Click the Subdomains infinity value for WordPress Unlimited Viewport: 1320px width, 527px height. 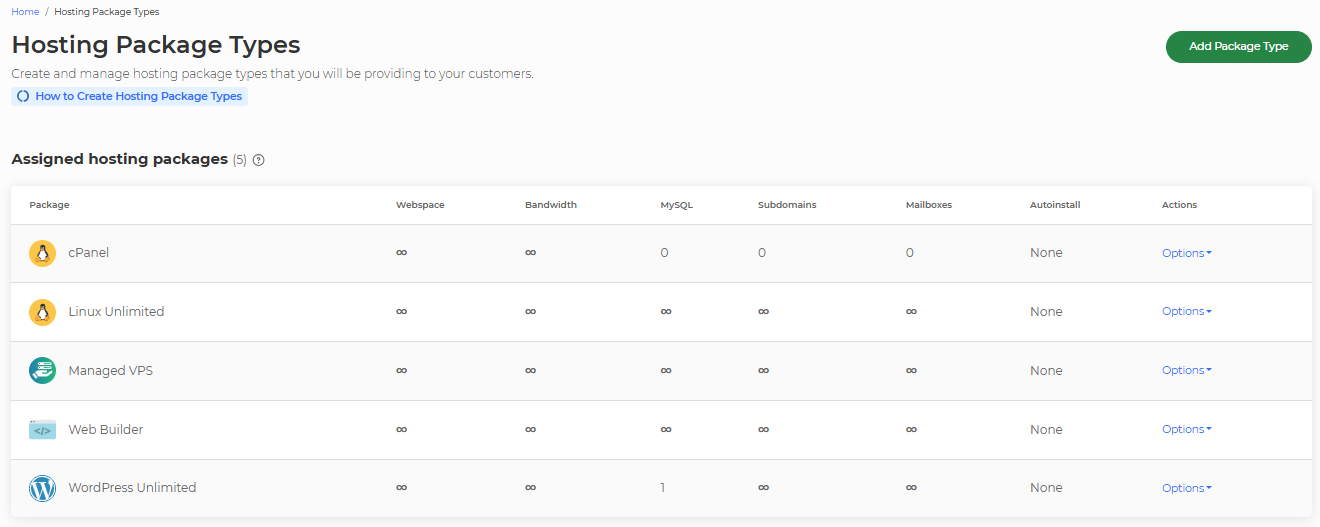pyautogui.click(x=763, y=488)
